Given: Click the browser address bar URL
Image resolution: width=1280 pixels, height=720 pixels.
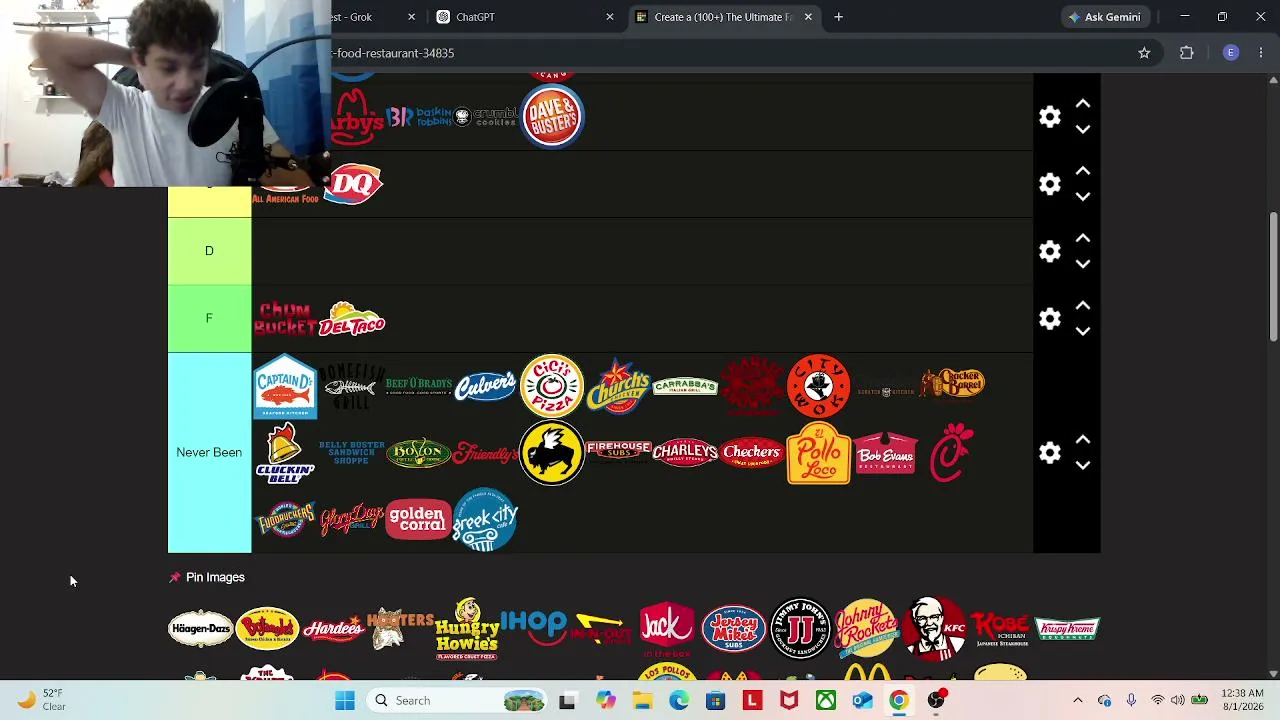Looking at the screenshot, I should tap(394, 53).
